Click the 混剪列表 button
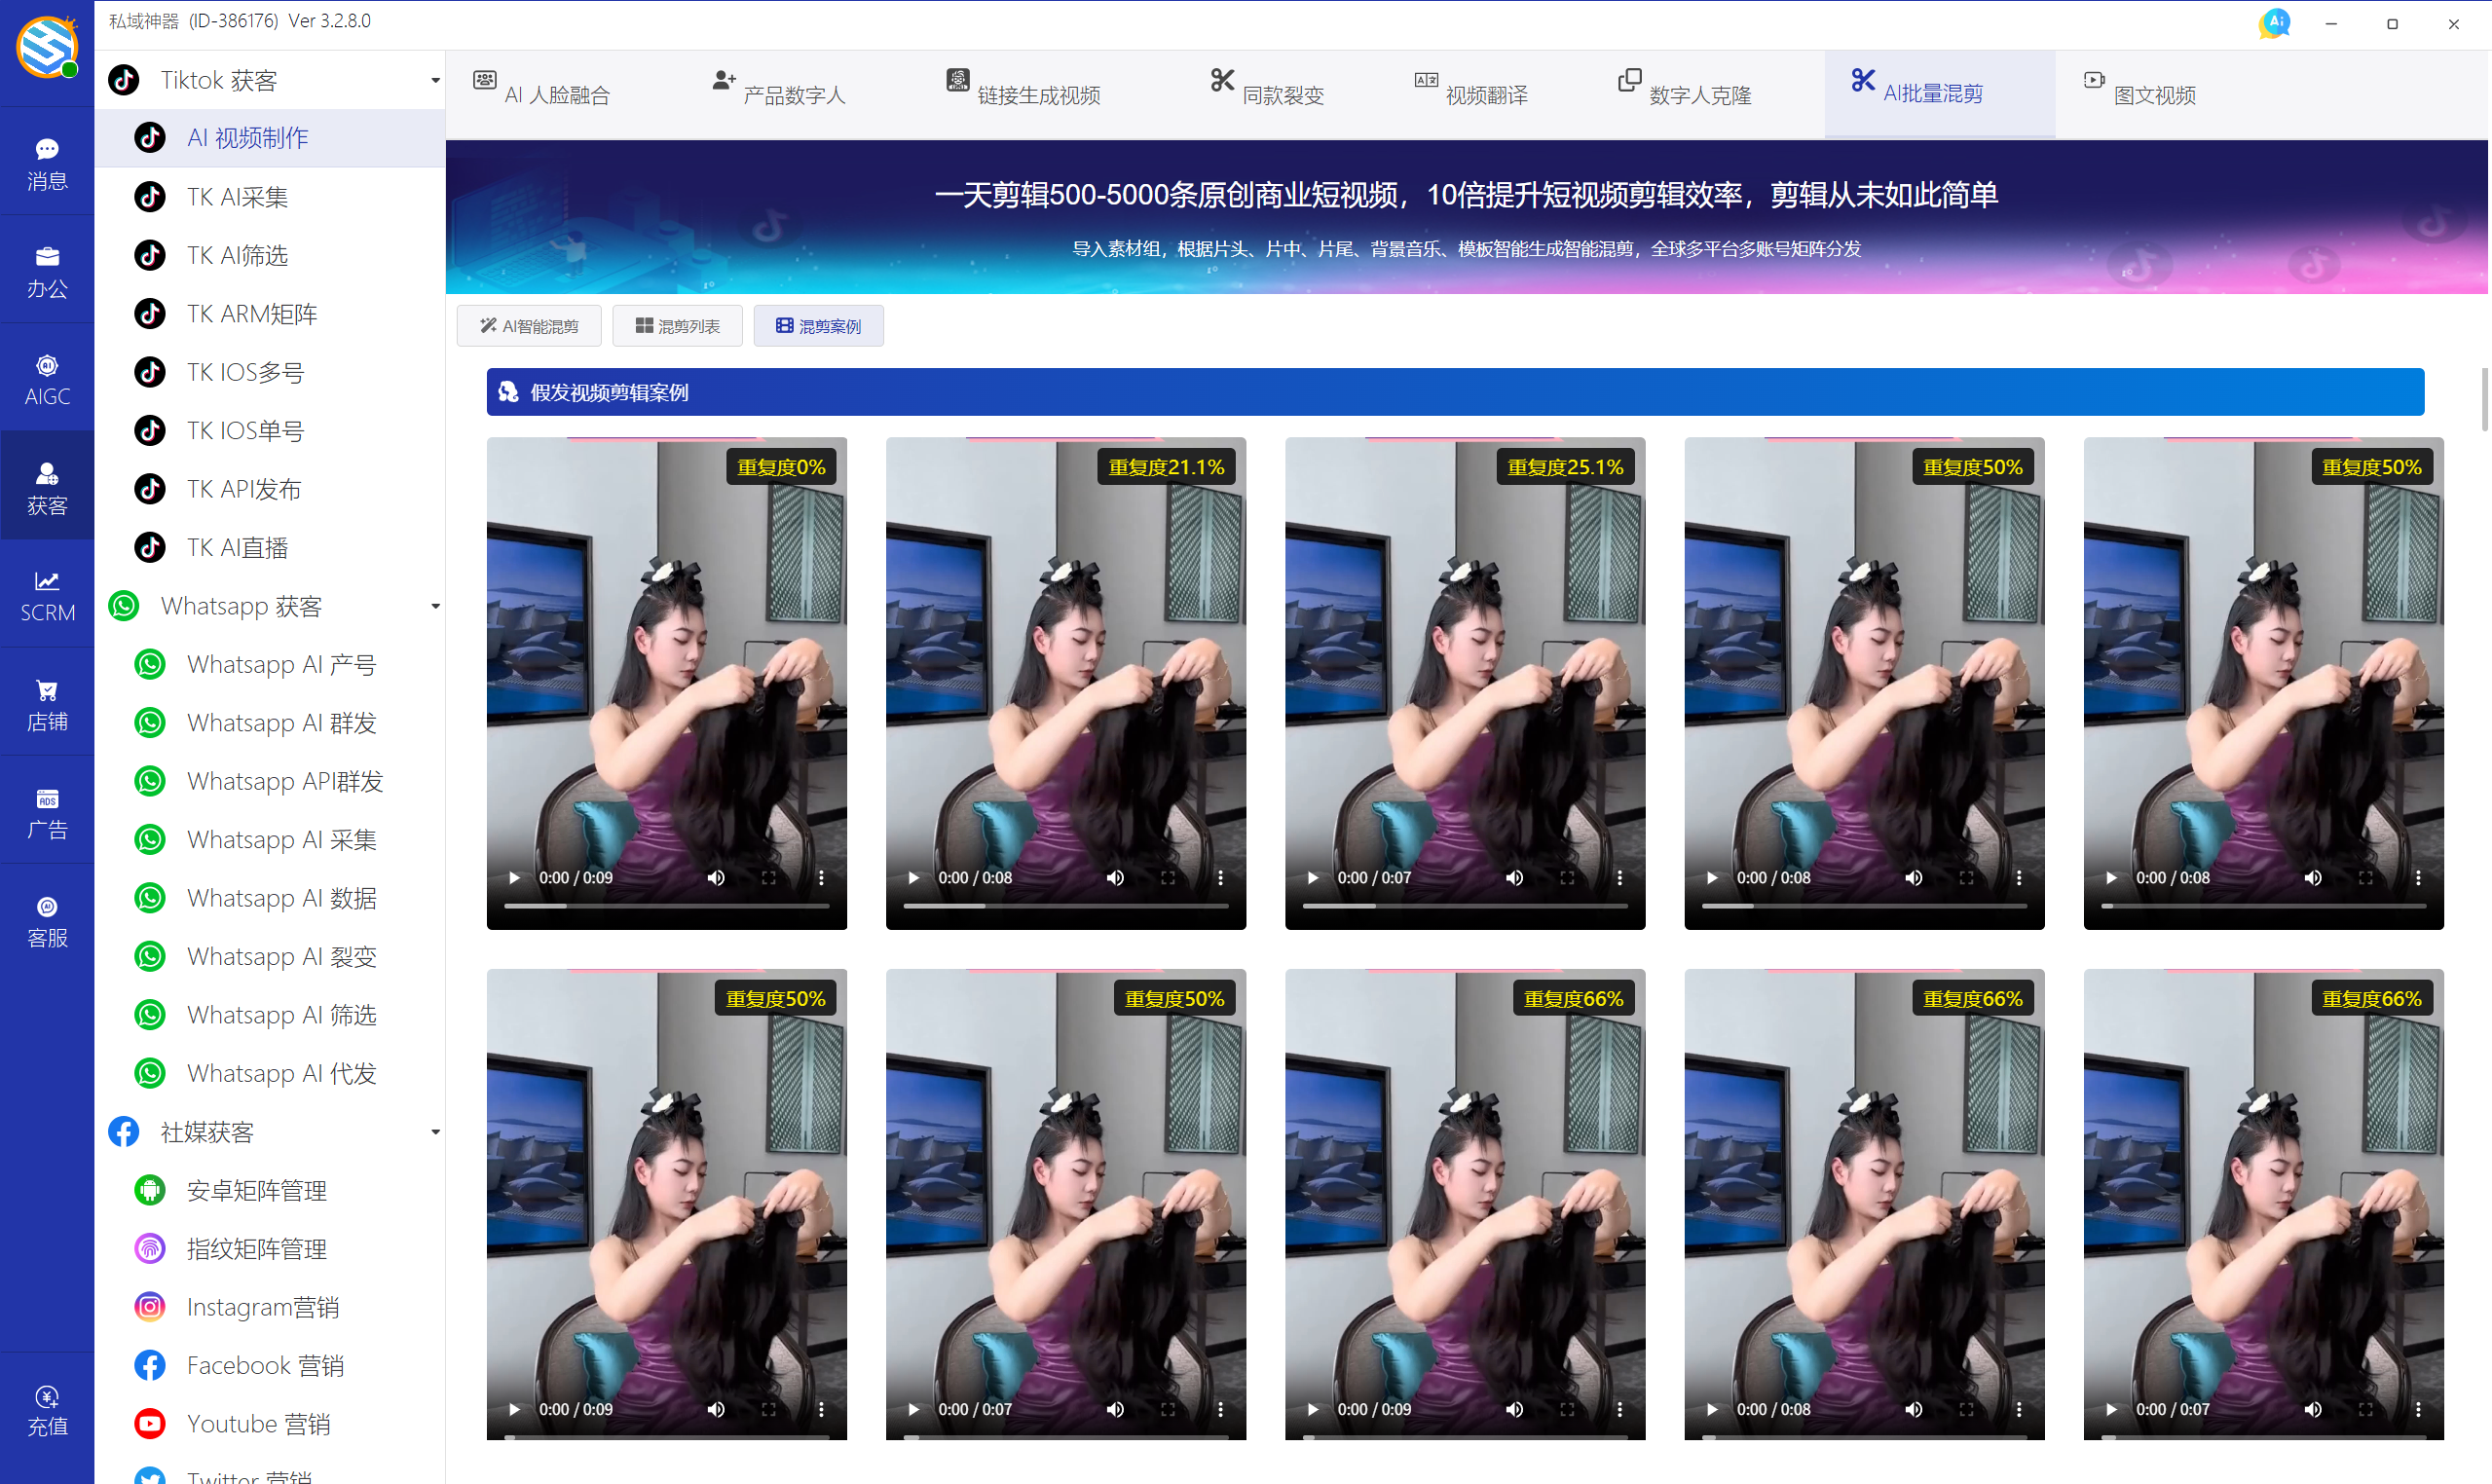The width and height of the screenshot is (2492, 1484). tap(677, 326)
